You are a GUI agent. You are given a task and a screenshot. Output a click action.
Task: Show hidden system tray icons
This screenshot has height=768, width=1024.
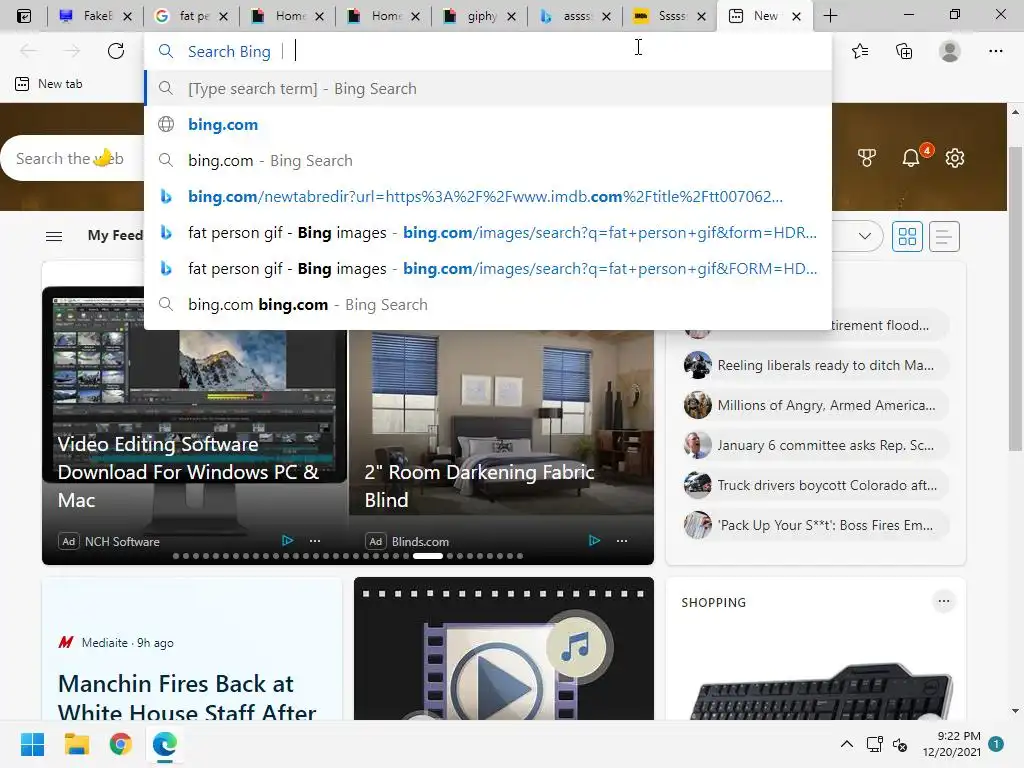[x=846, y=744]
